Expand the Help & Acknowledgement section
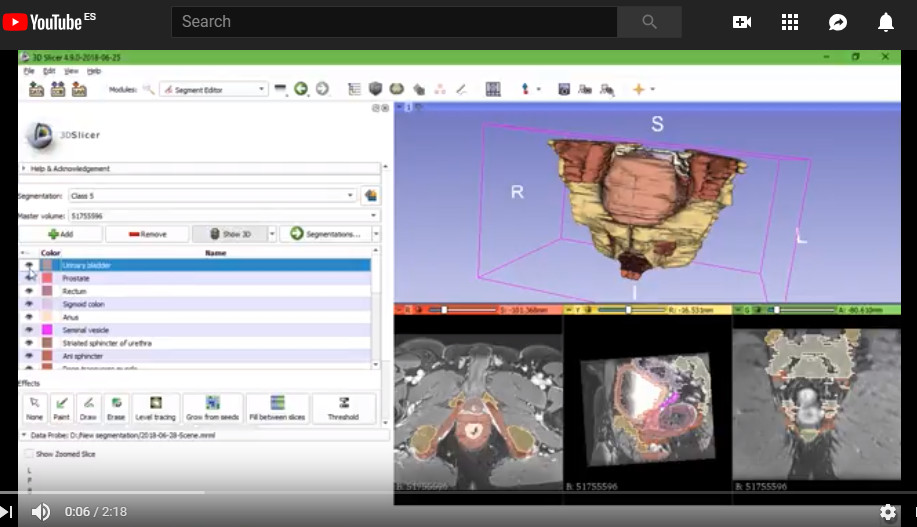917x527 pixels. click(24, 169)
